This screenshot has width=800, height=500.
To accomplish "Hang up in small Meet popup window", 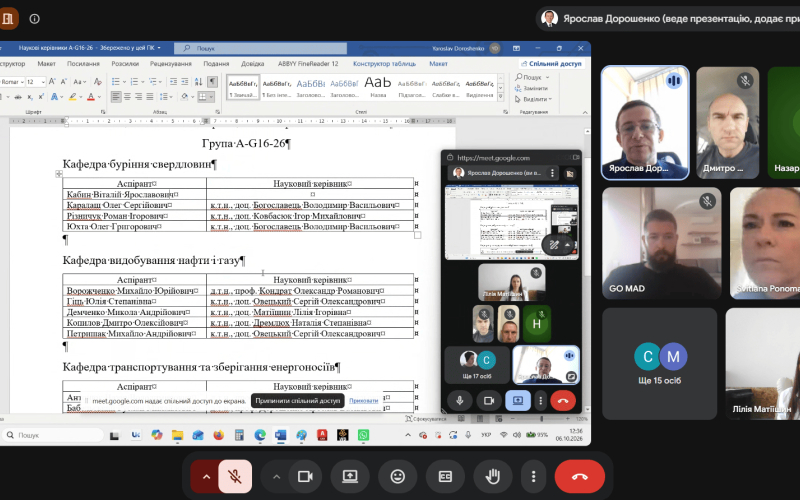I will tap(563, 401).
